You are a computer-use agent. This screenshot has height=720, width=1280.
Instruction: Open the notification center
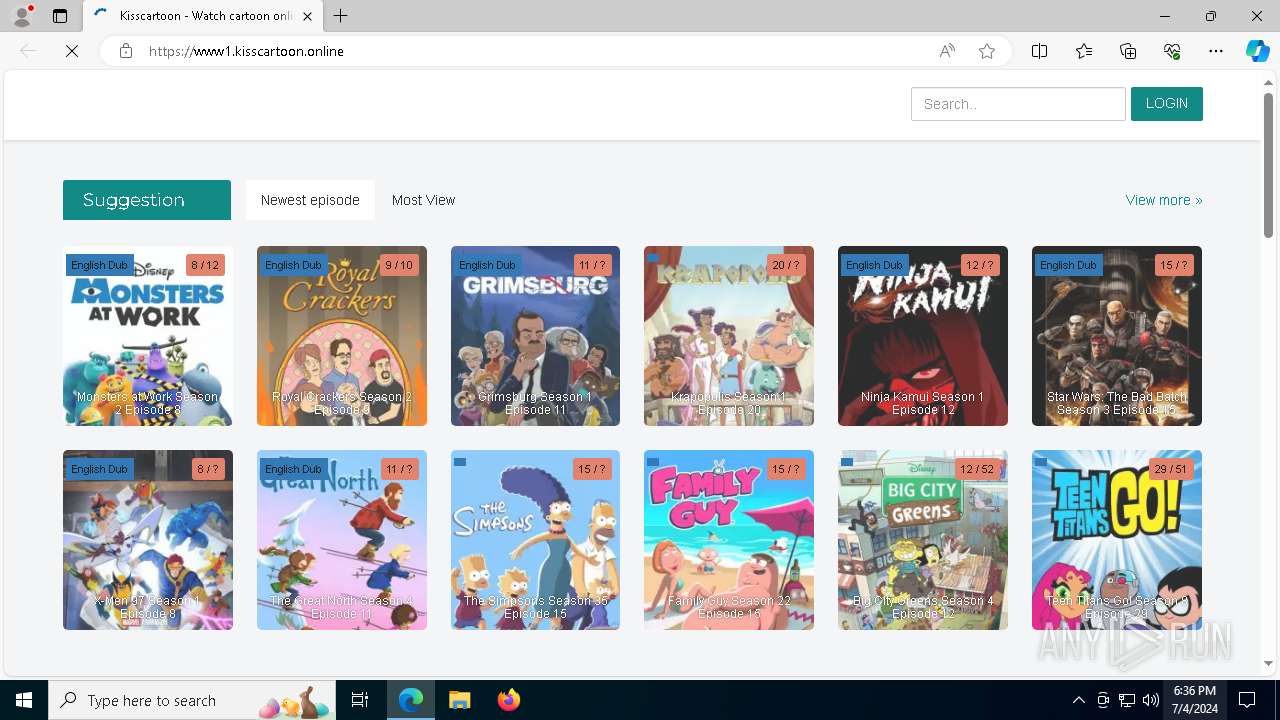click(1248, 700)
